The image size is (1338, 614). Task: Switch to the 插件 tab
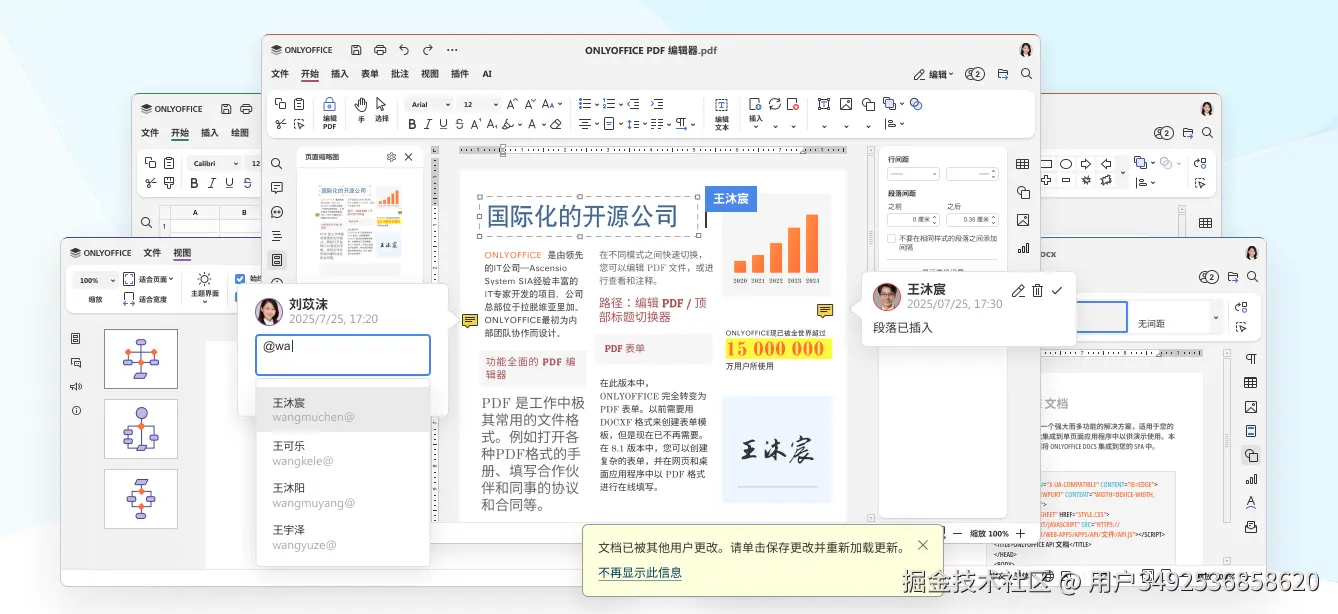(460, 74)
